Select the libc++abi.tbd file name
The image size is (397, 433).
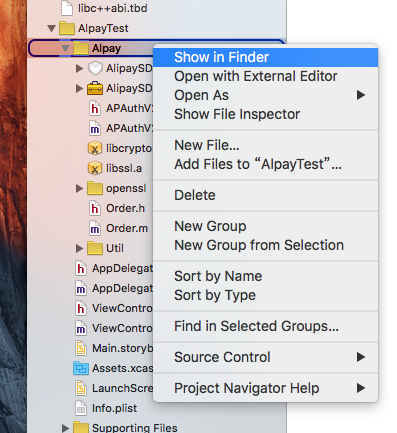[113, 8]
